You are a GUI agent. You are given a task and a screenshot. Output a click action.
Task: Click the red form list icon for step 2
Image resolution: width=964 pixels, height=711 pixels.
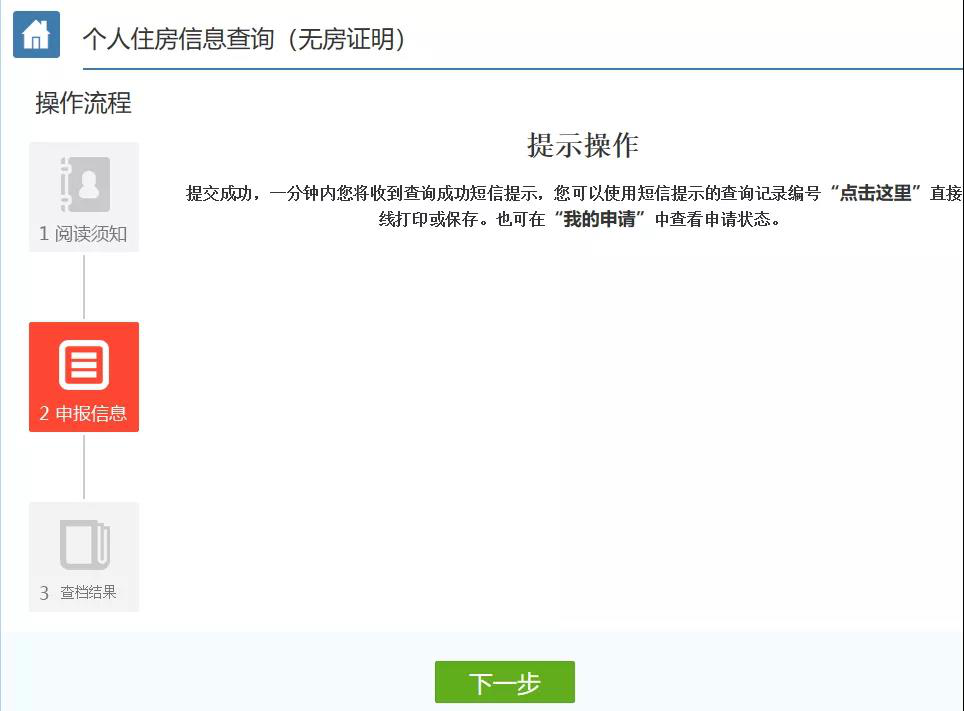coord(84,365)
